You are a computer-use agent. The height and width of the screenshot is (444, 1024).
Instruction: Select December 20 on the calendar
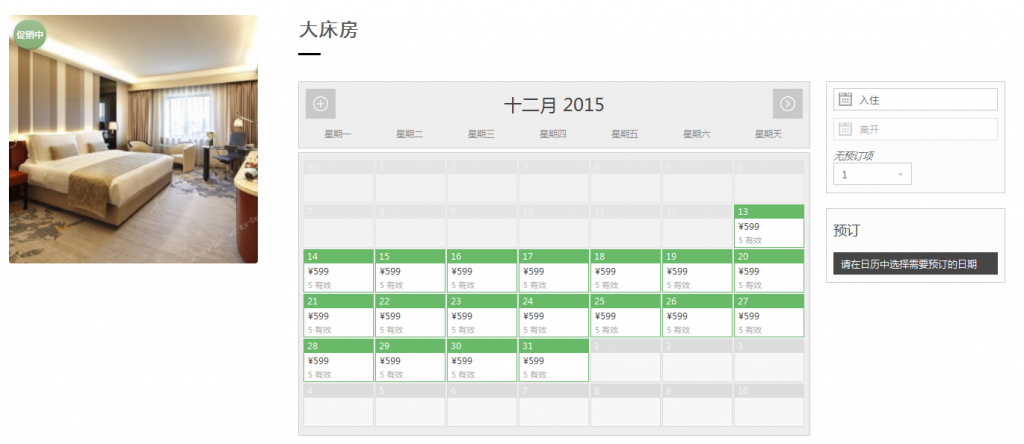(x=769, y=271)
